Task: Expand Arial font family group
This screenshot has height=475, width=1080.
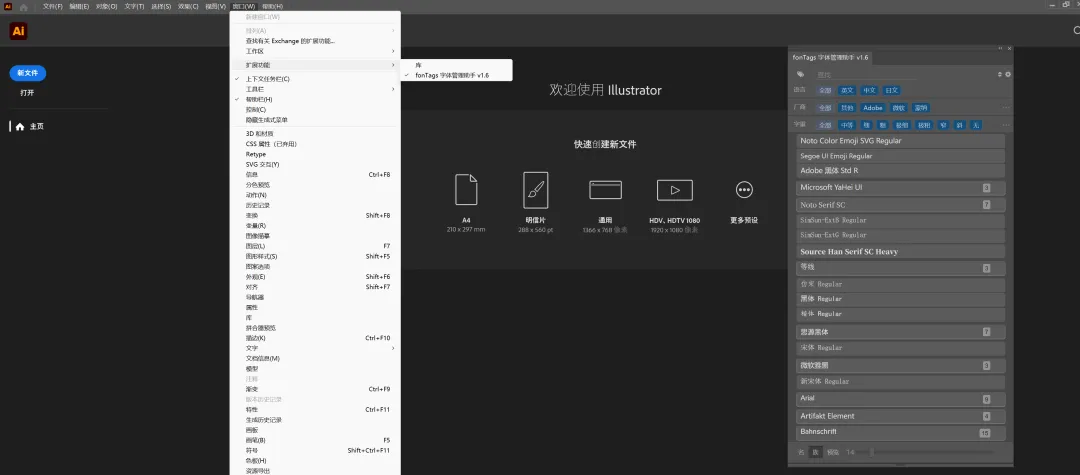Action: (x=900, y=399)
